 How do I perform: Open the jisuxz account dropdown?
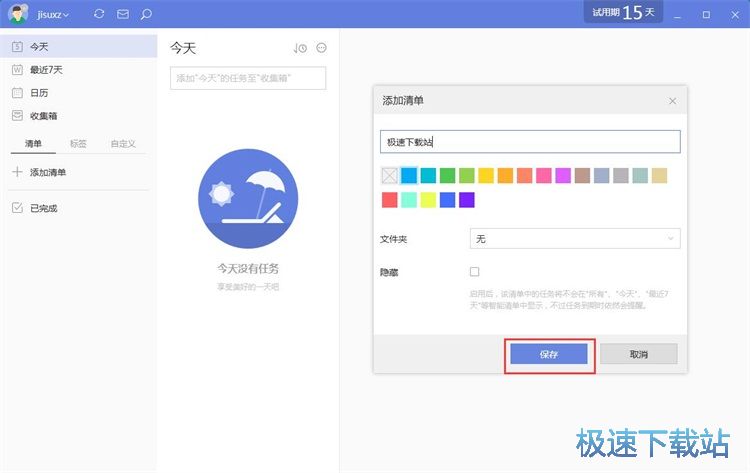(x=53, y=14)
